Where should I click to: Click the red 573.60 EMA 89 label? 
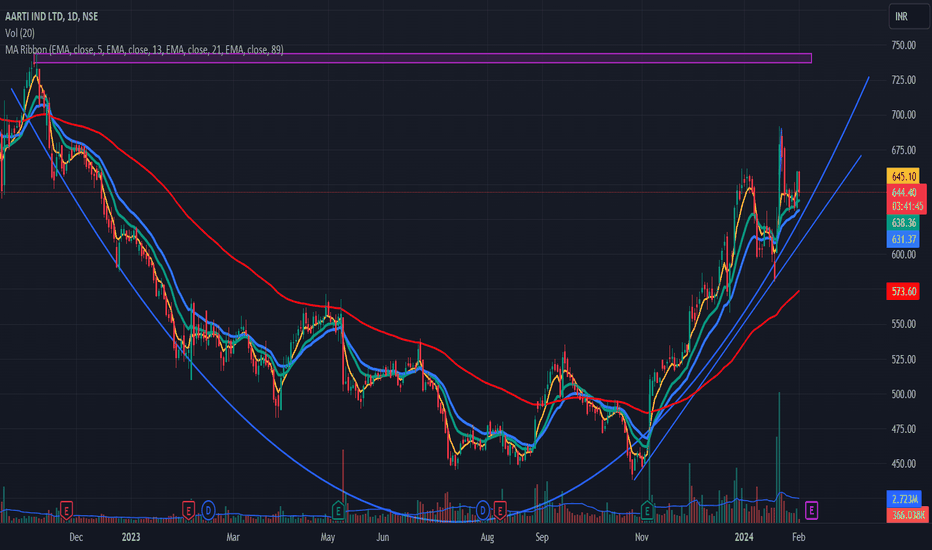coord(903,291)
